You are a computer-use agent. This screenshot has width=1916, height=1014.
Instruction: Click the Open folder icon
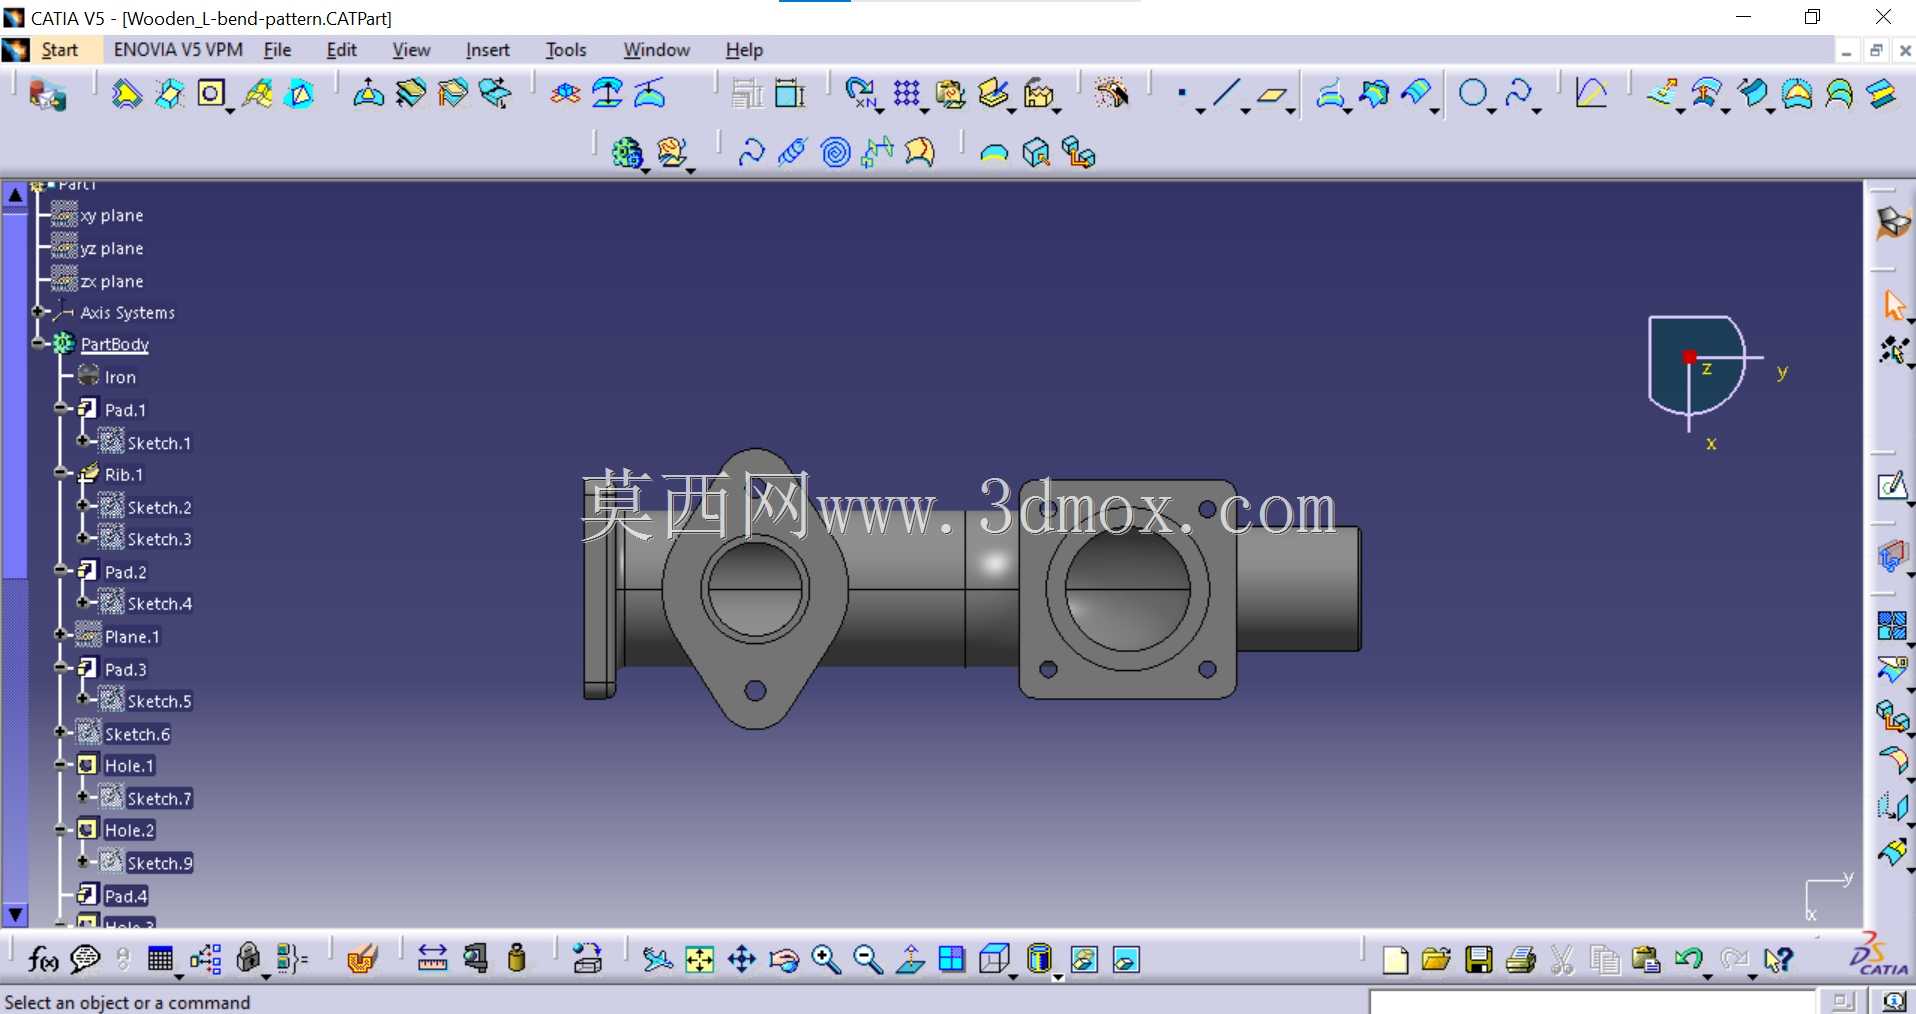pyautogui.click(x=1436, y=960)
